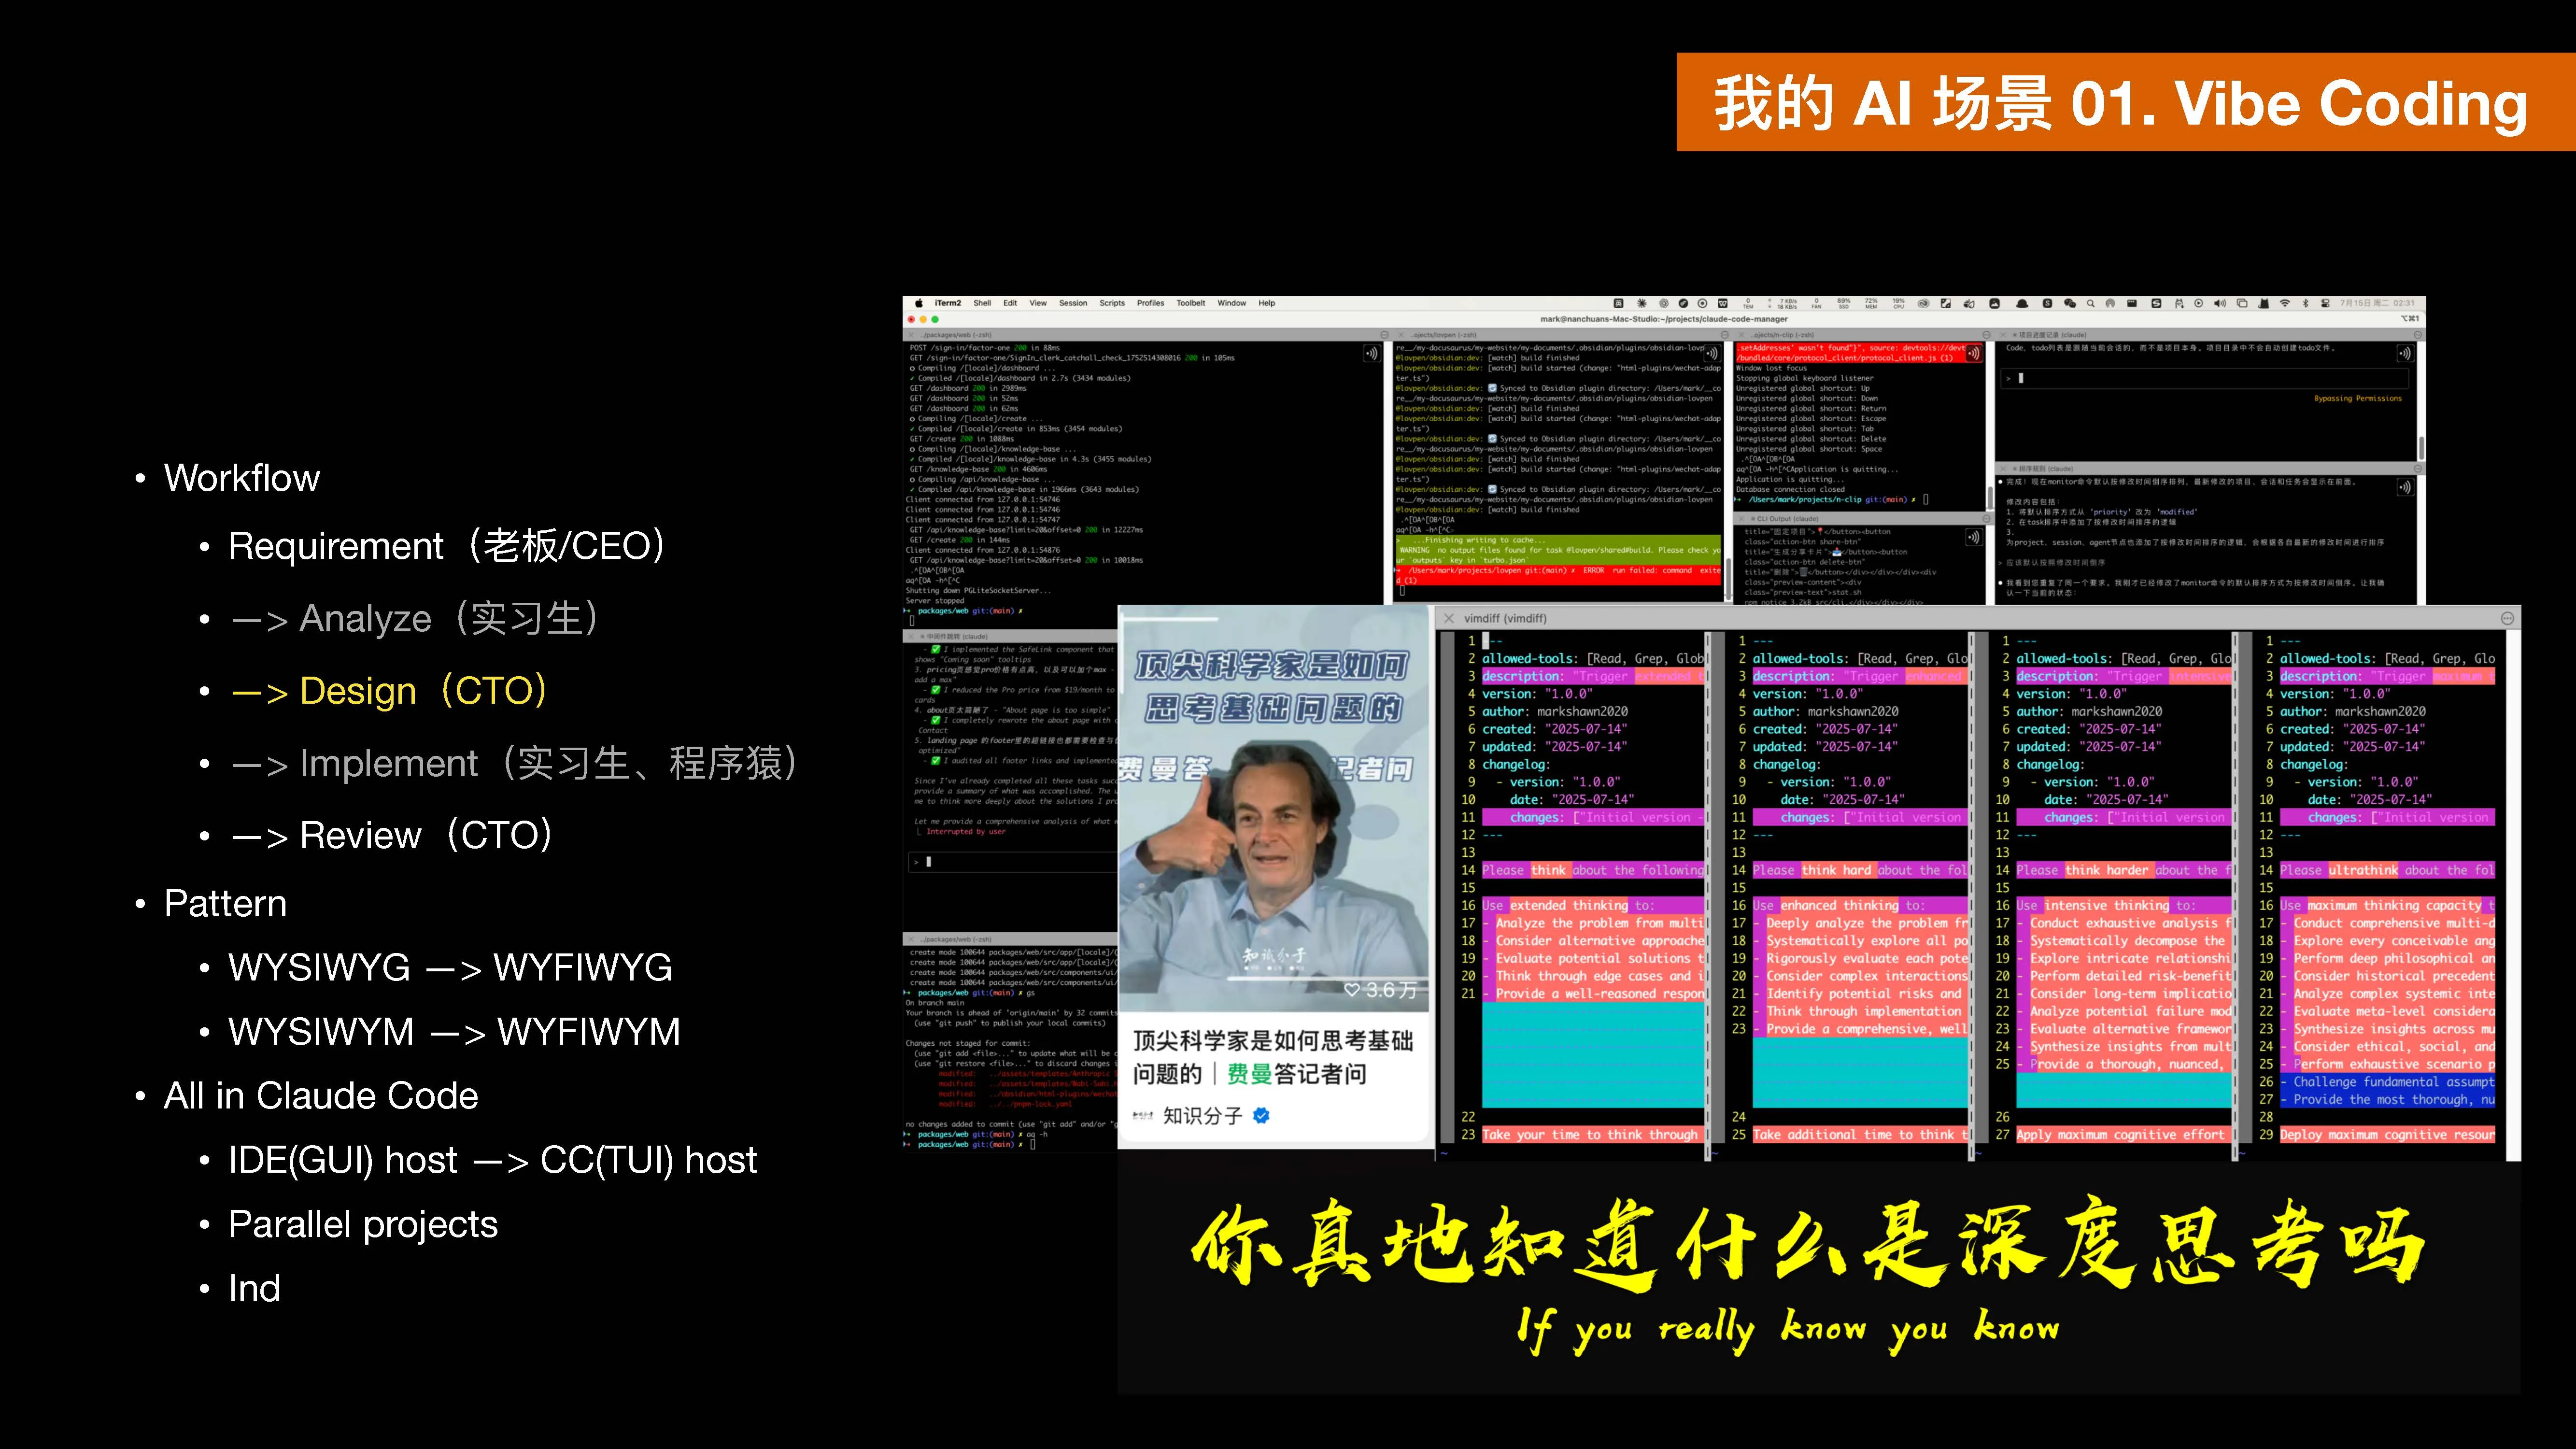Open the Apple menu in the menu bar

pyautogui.click(x=919, y=303)
